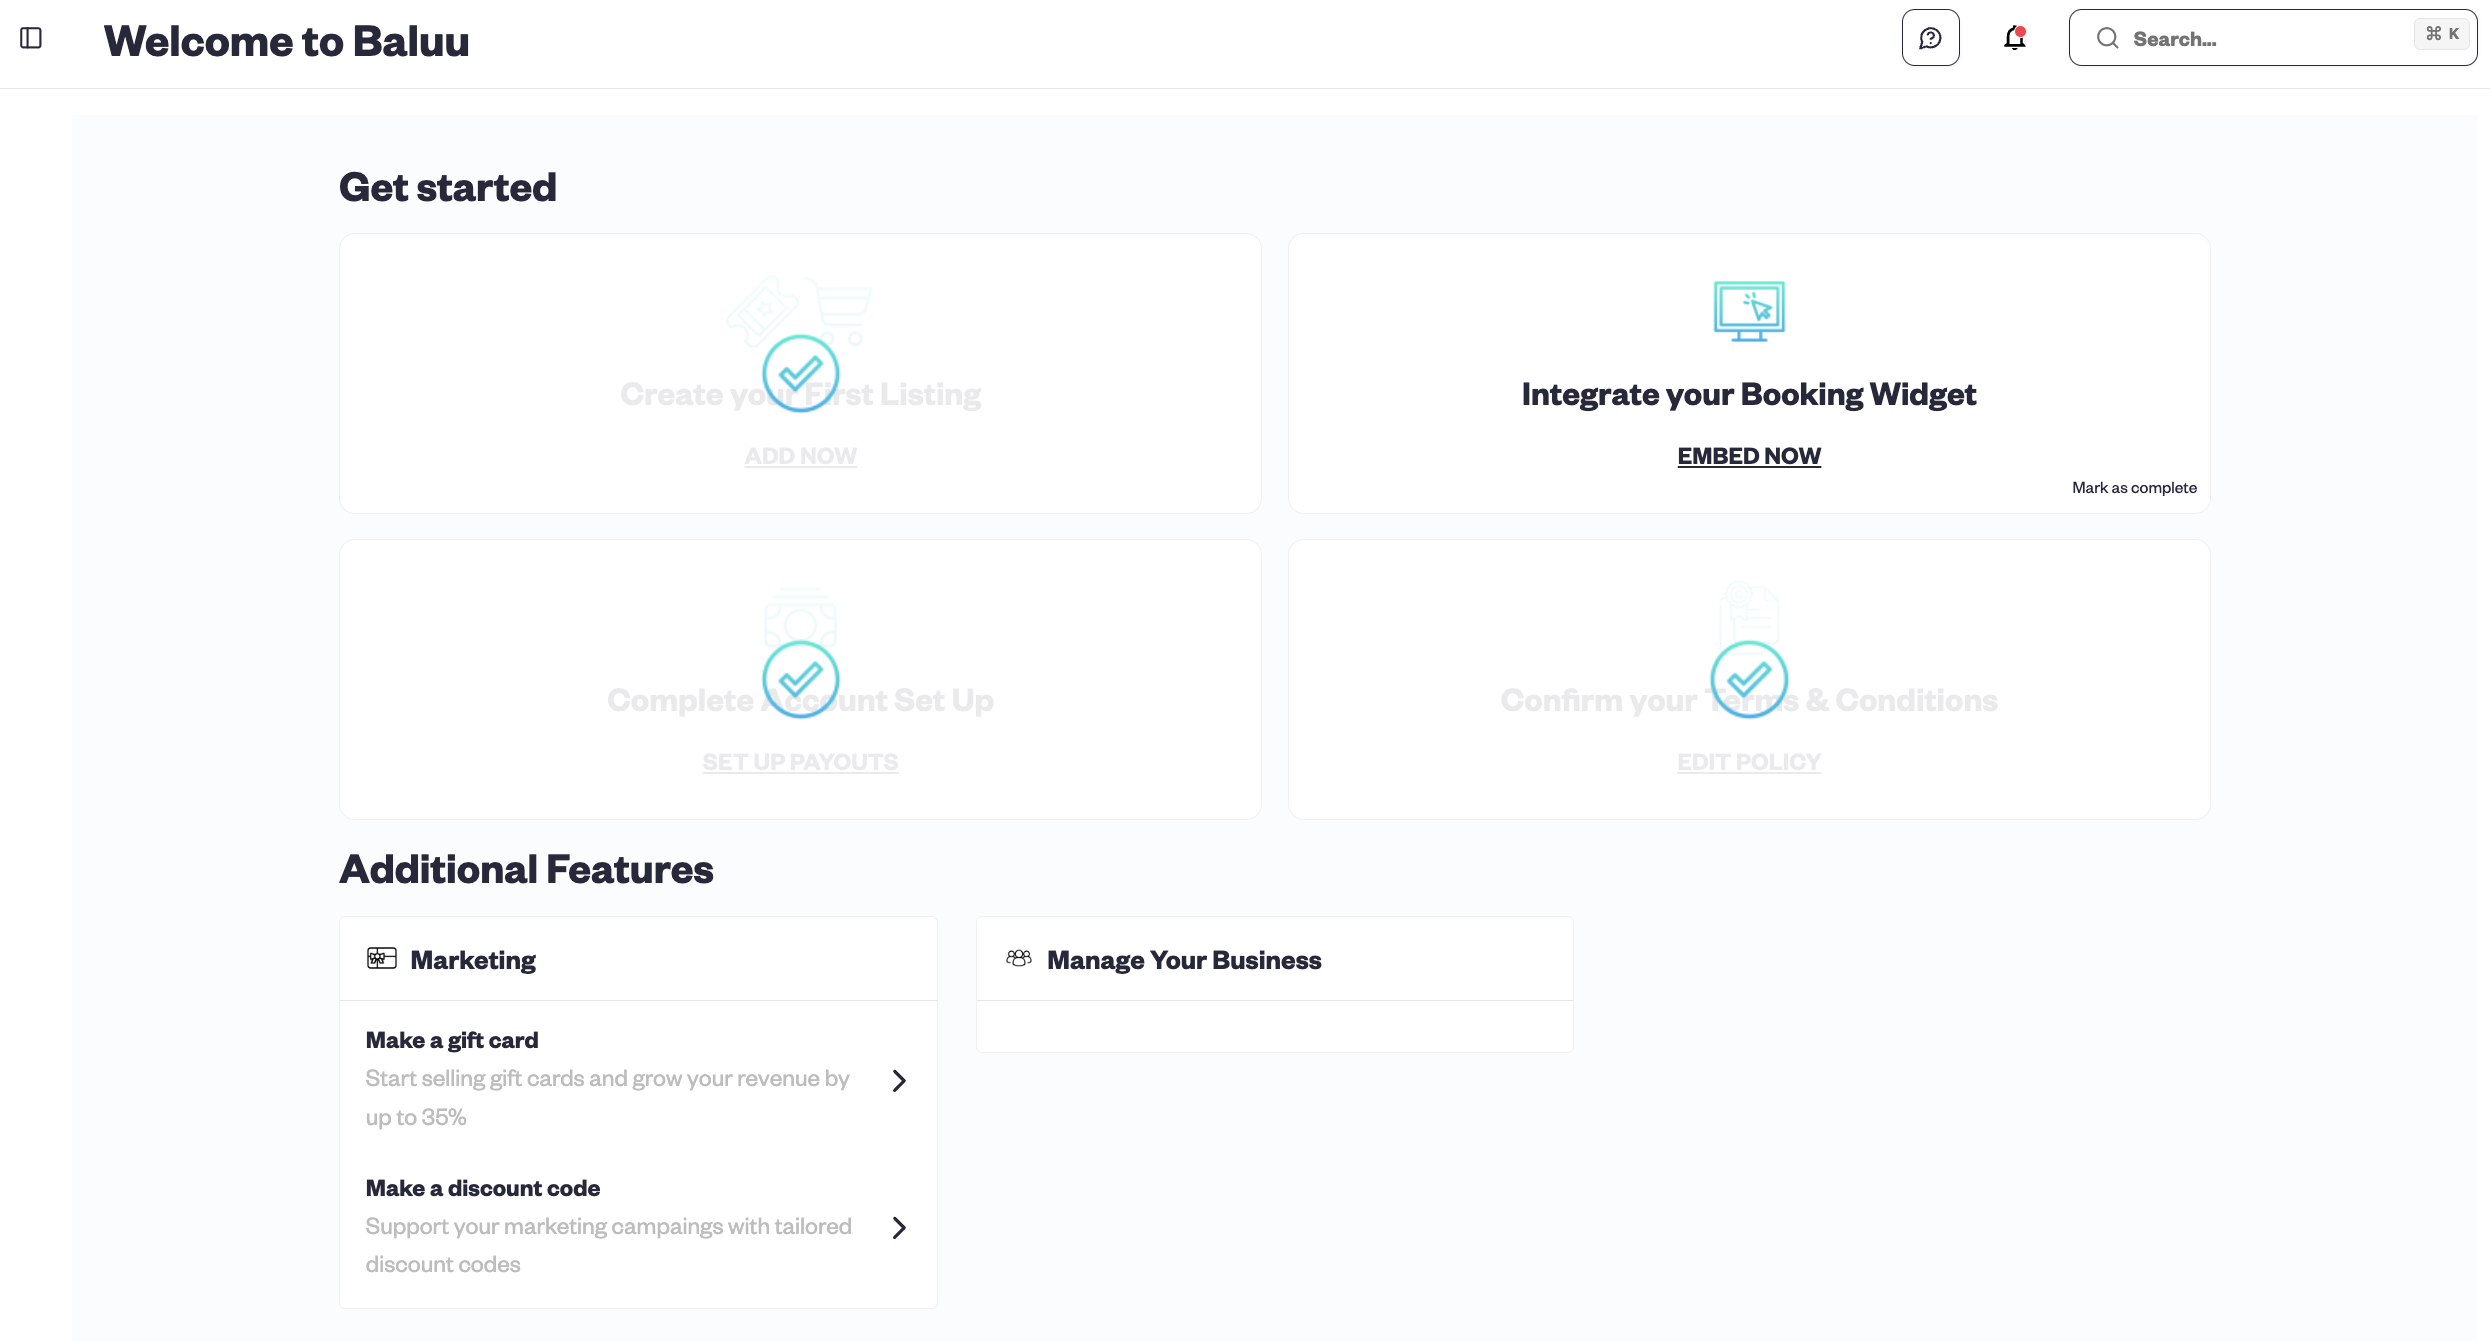Click the Complete Account Set Up checkmark
The image size is (2490, 1341).
click(800, 679)
